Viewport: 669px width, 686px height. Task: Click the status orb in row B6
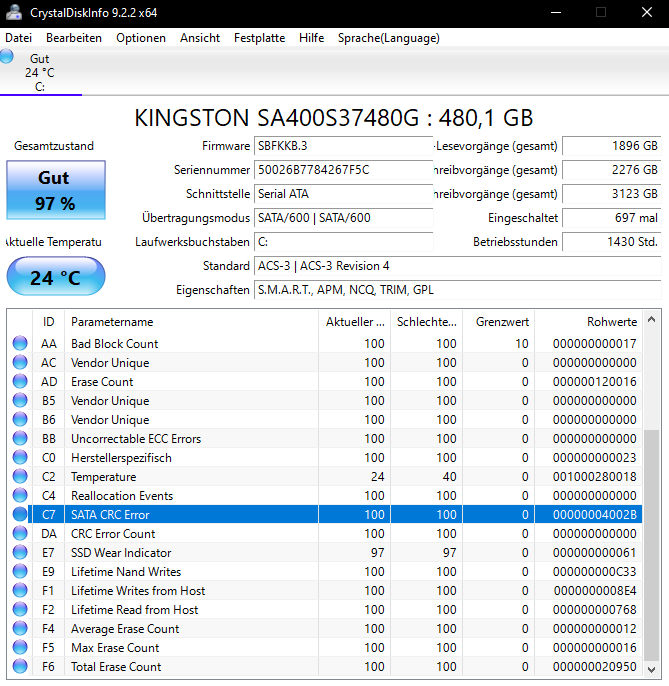(20, 420)
